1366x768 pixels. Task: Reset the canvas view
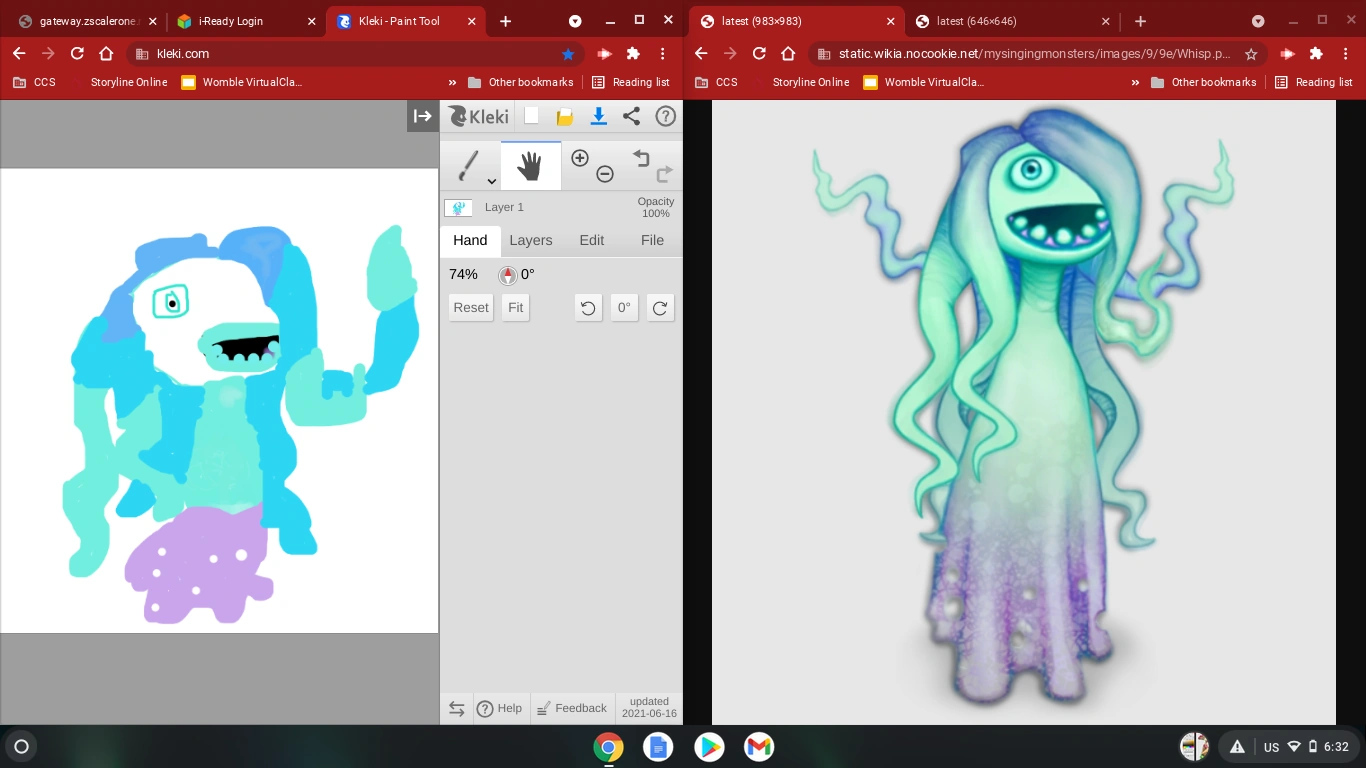470,307
